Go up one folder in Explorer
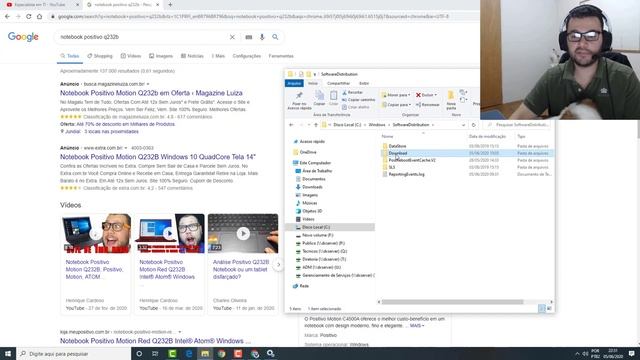Viewport: 640px width, 360px height. (316, 125)
